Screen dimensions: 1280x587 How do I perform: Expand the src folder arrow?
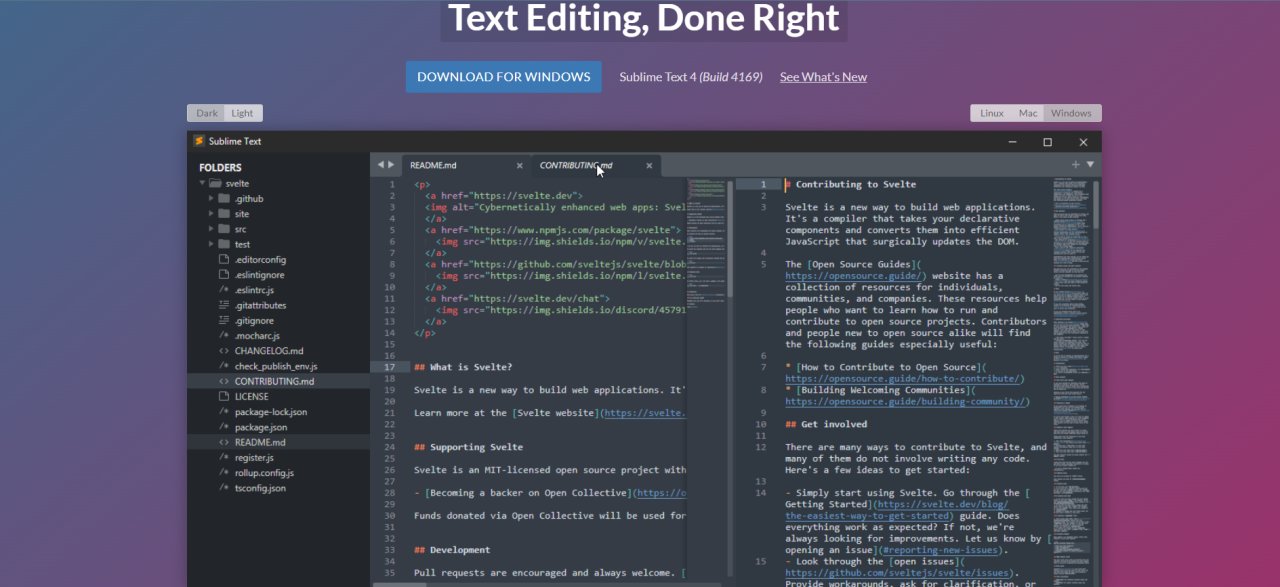(x=211, y=229)
